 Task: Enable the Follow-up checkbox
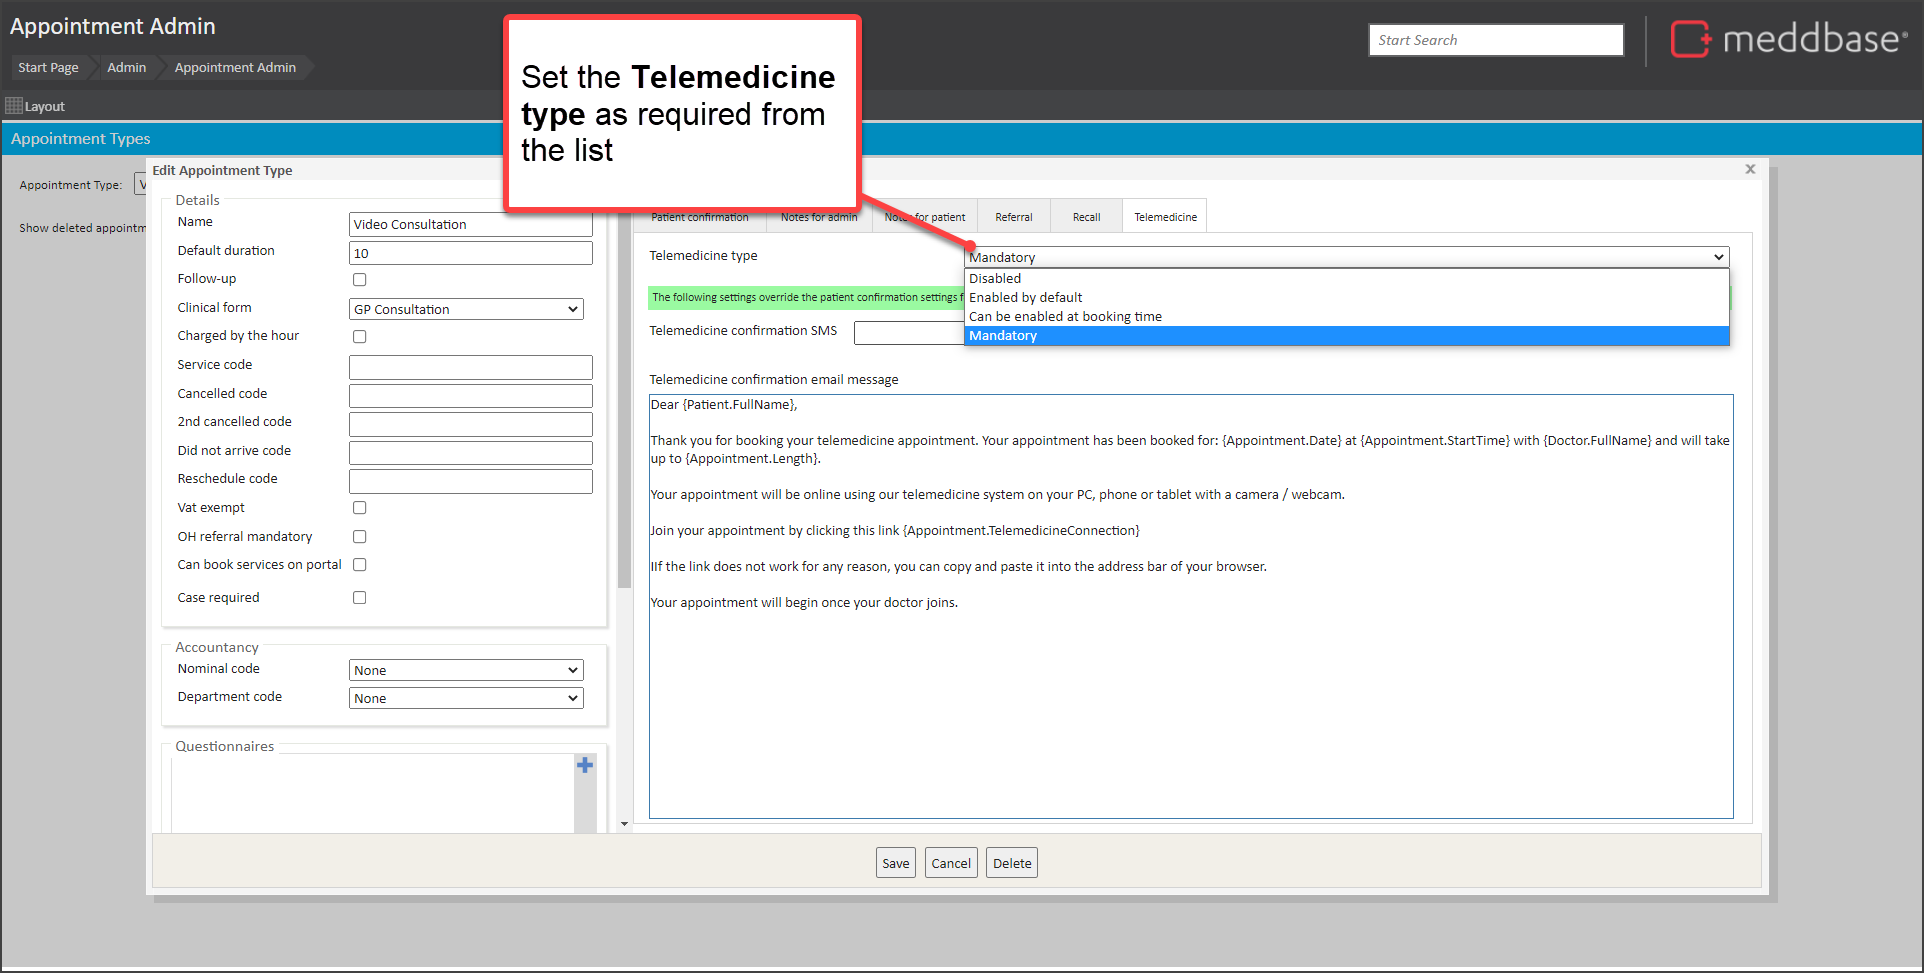click(x=360, y=280)
